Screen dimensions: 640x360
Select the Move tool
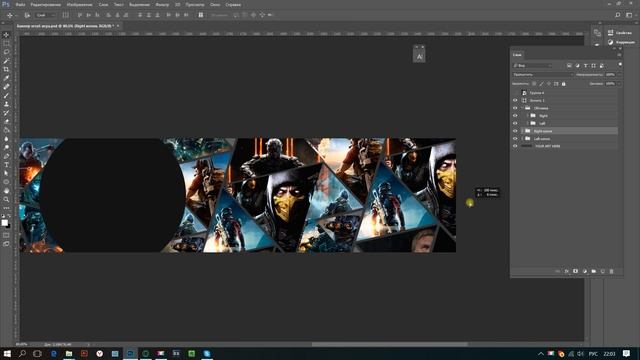6,35
